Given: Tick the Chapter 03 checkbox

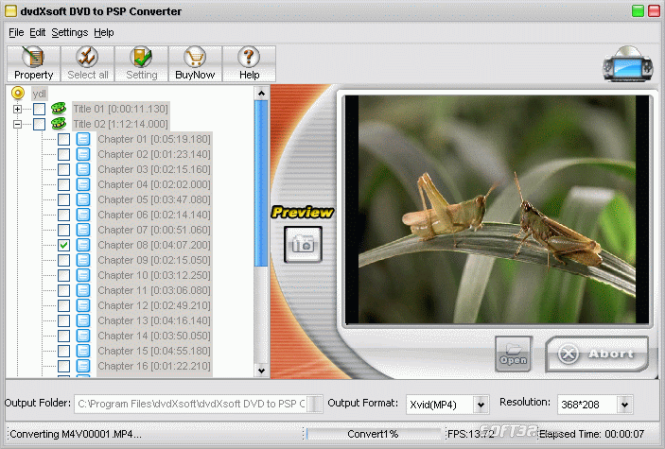Looking at the screenshot, I should [x=64, y=170].
